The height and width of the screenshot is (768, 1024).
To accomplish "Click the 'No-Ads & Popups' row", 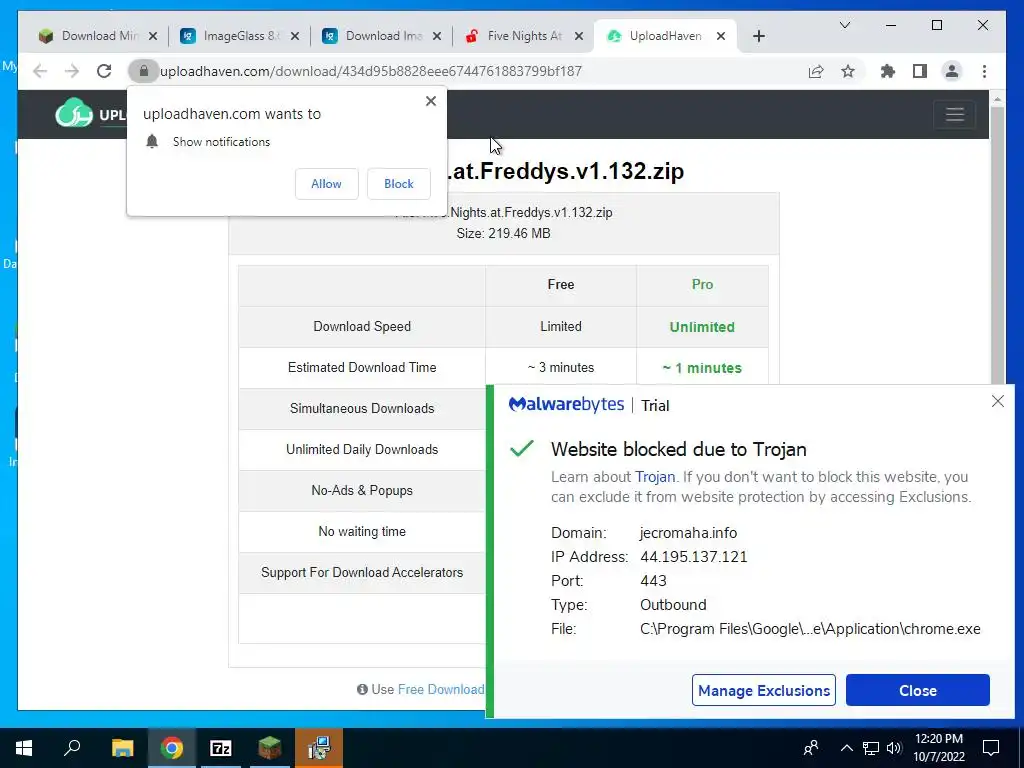I will [x=362, y=490].
